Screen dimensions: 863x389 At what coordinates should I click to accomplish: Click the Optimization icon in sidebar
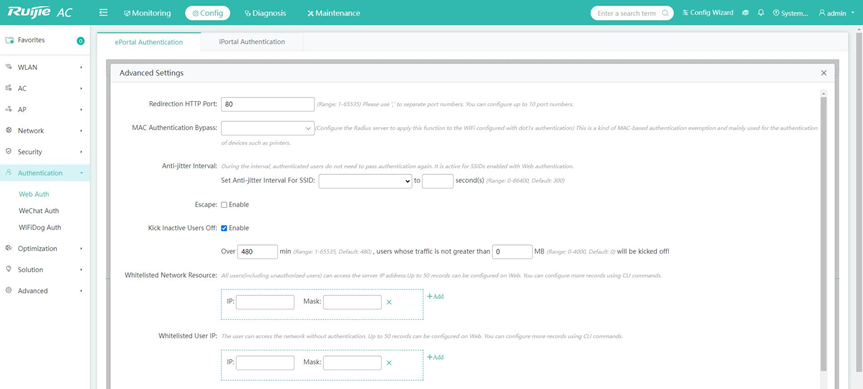[8, 248]
